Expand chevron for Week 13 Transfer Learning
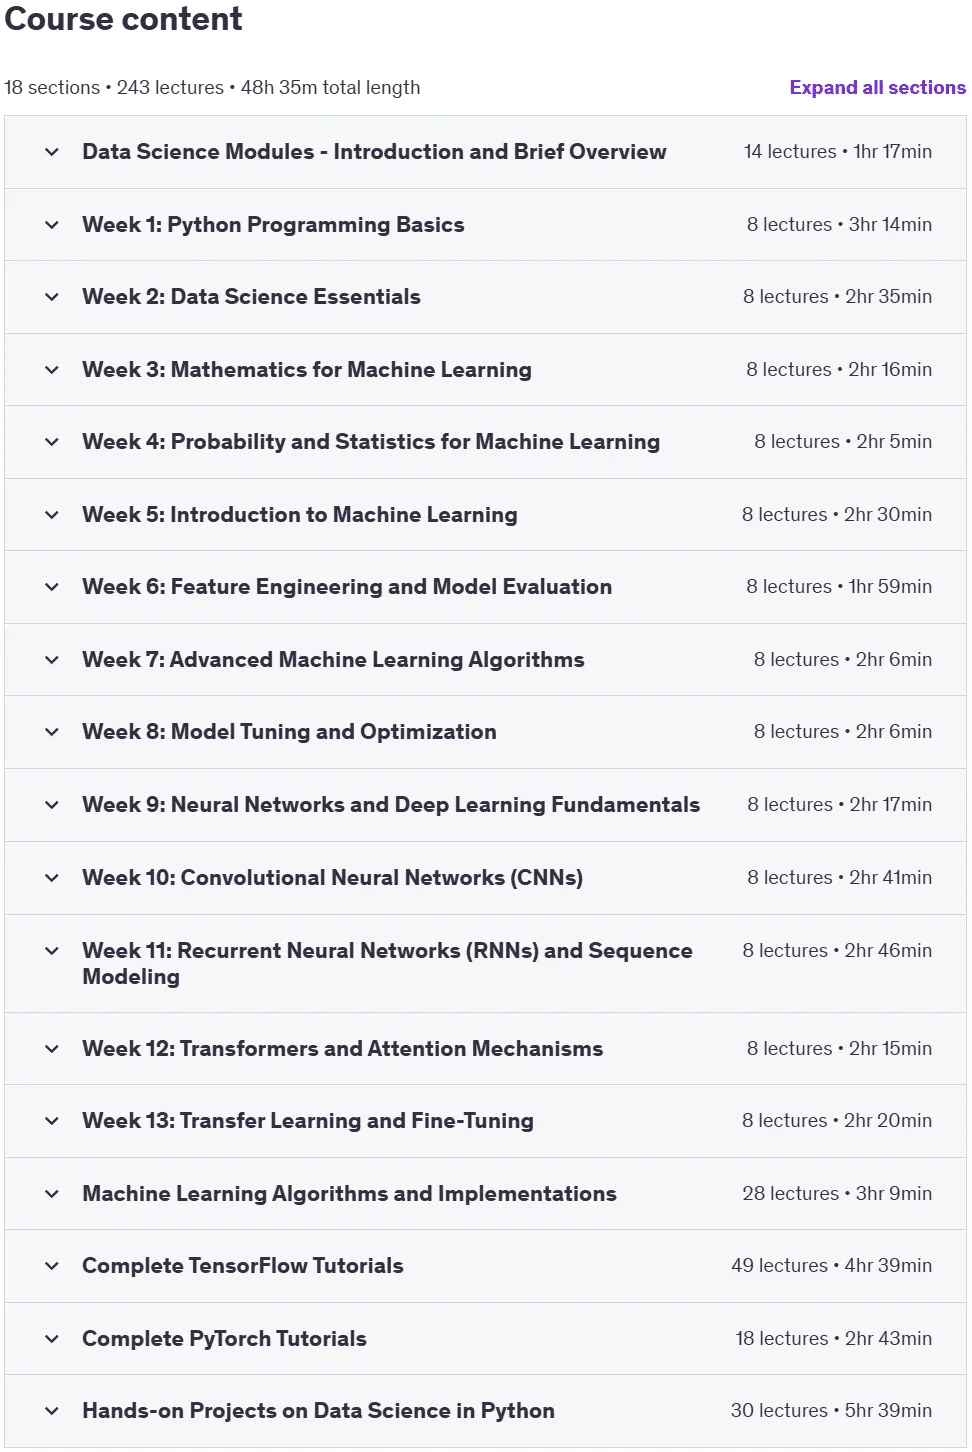This screenshot has height=1452, width=972. [52, 1121]
